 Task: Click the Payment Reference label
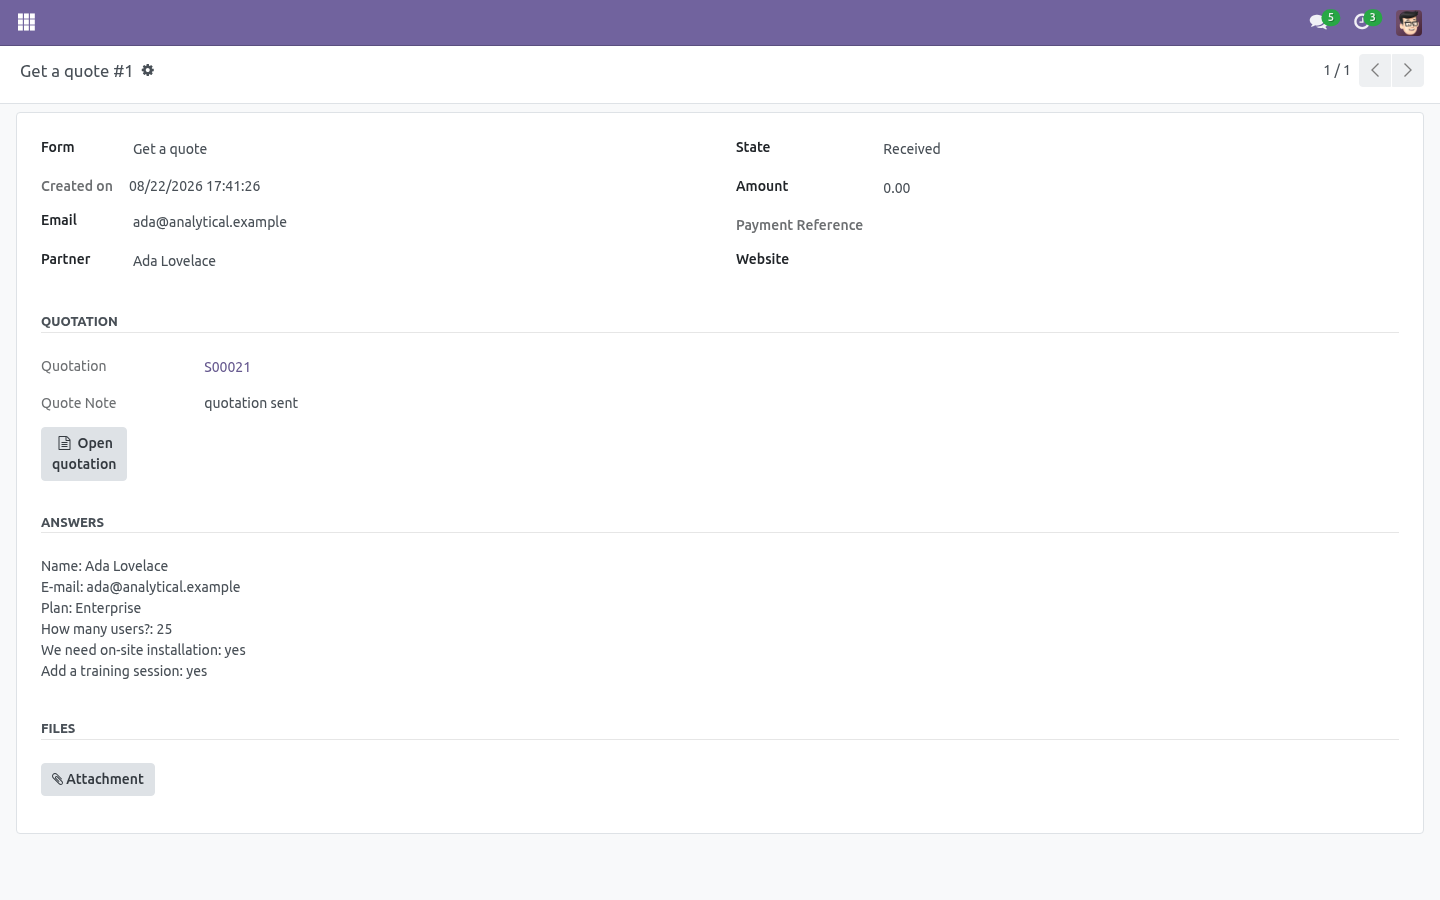pos(799,225)
